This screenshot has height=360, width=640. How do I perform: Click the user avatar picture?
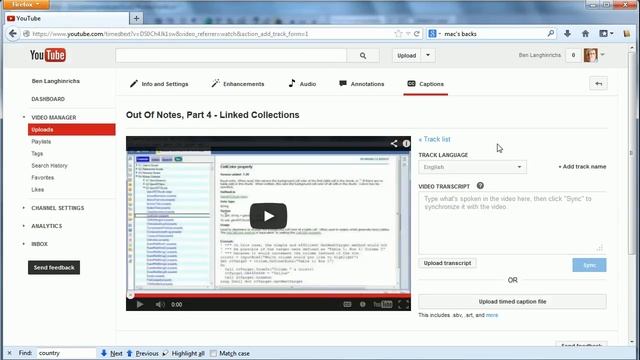click(590, 55)
